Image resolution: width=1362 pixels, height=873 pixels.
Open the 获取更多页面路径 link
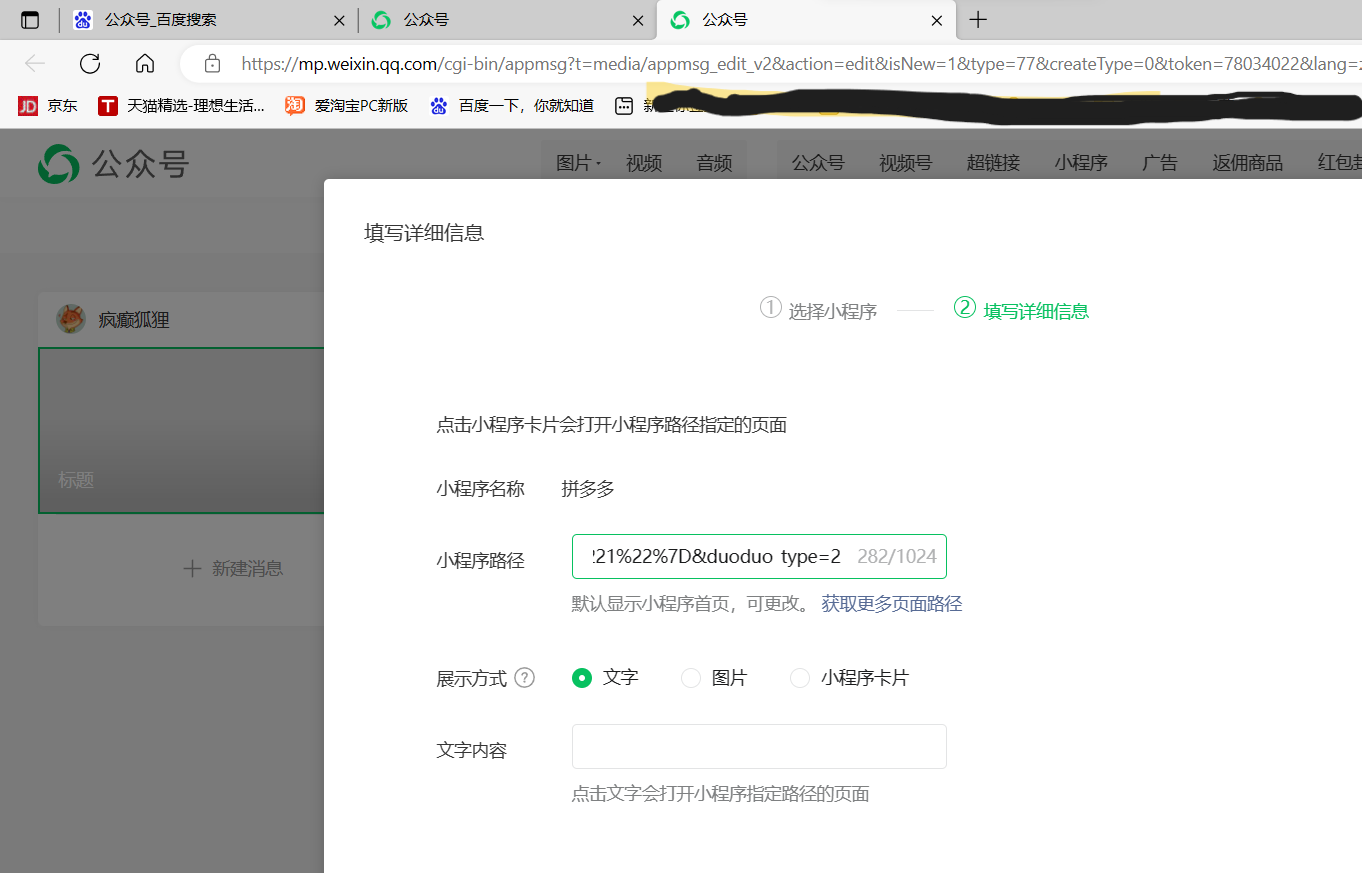892,604
